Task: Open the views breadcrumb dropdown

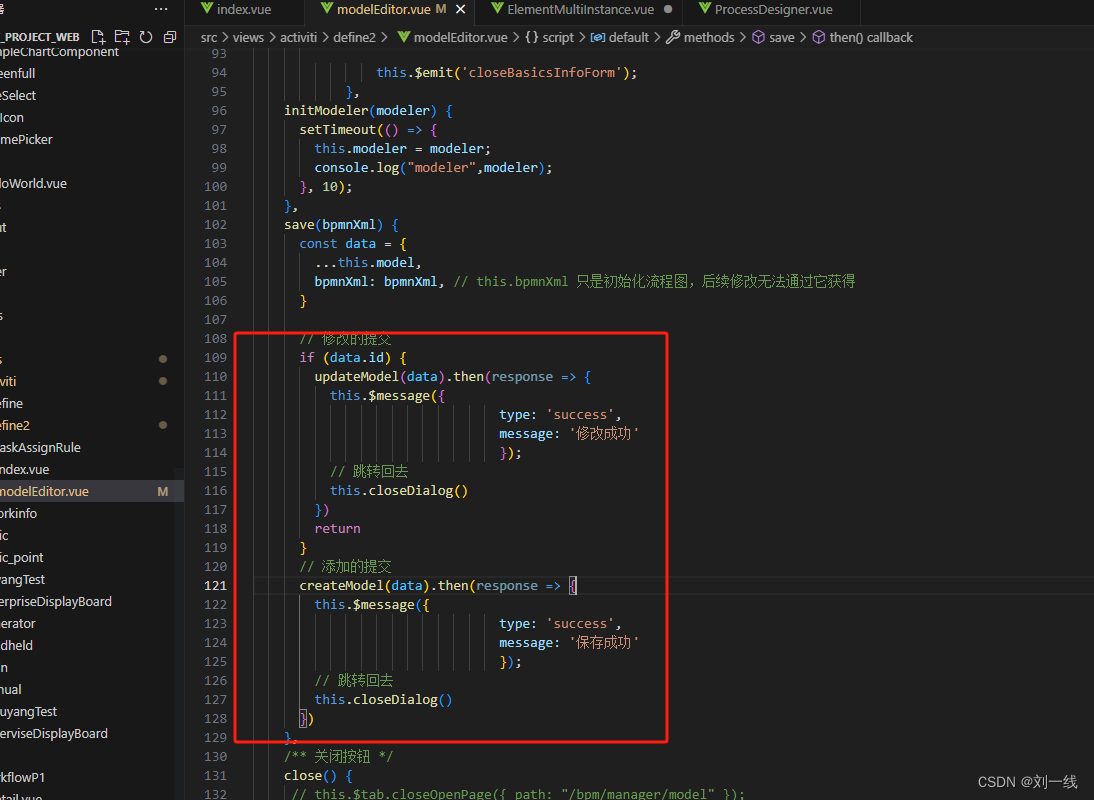Action: pyautogui.click(x=248, y=37)
